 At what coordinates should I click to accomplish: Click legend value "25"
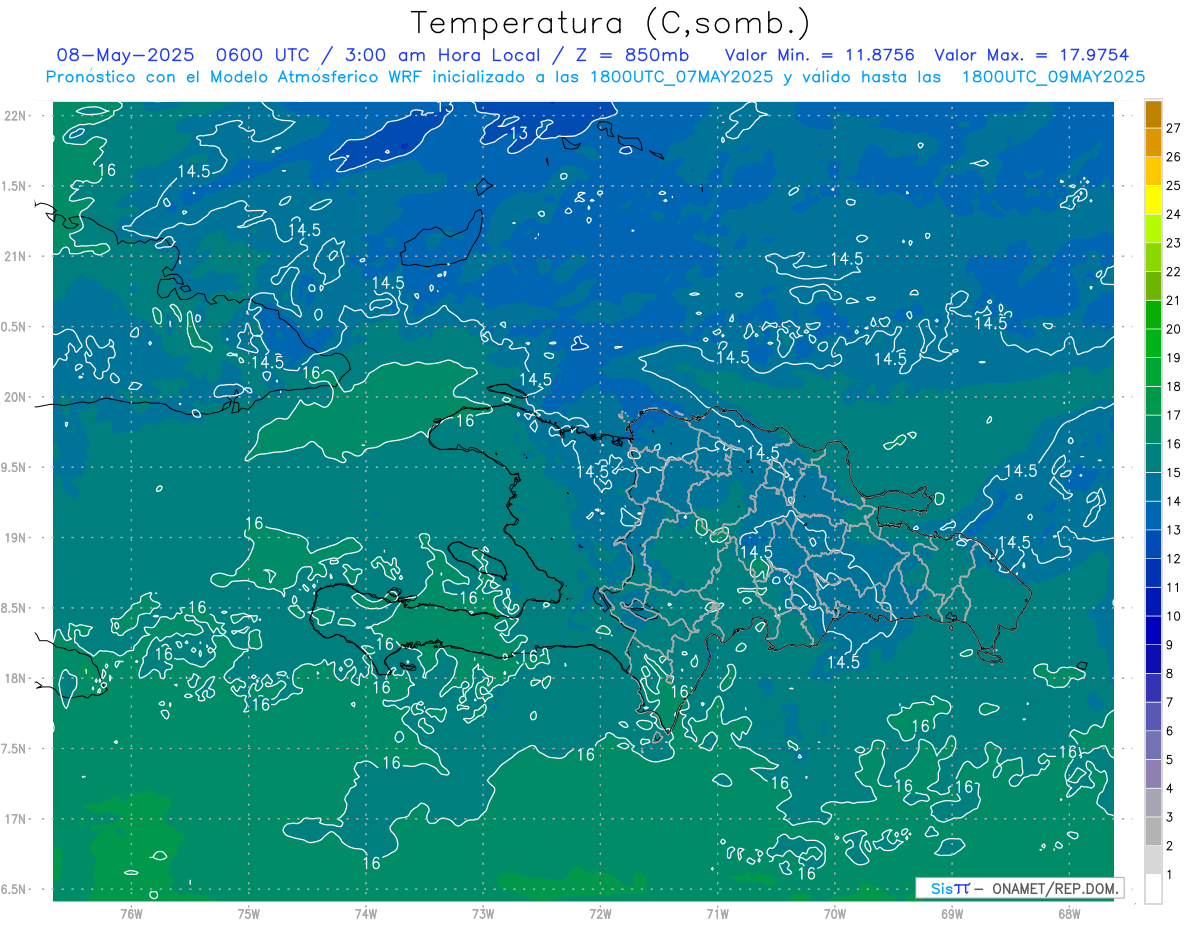click(x=1174, y=185)
